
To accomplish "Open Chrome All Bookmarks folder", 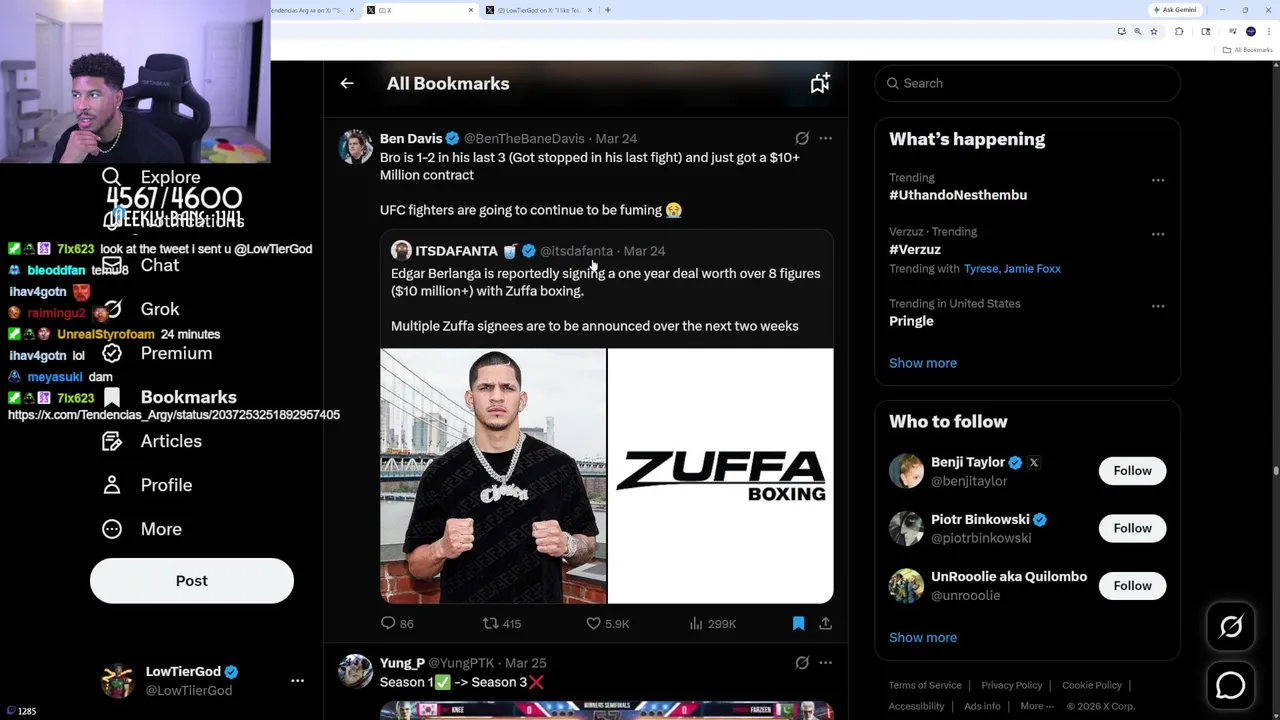I will (x=1247, y=50).
